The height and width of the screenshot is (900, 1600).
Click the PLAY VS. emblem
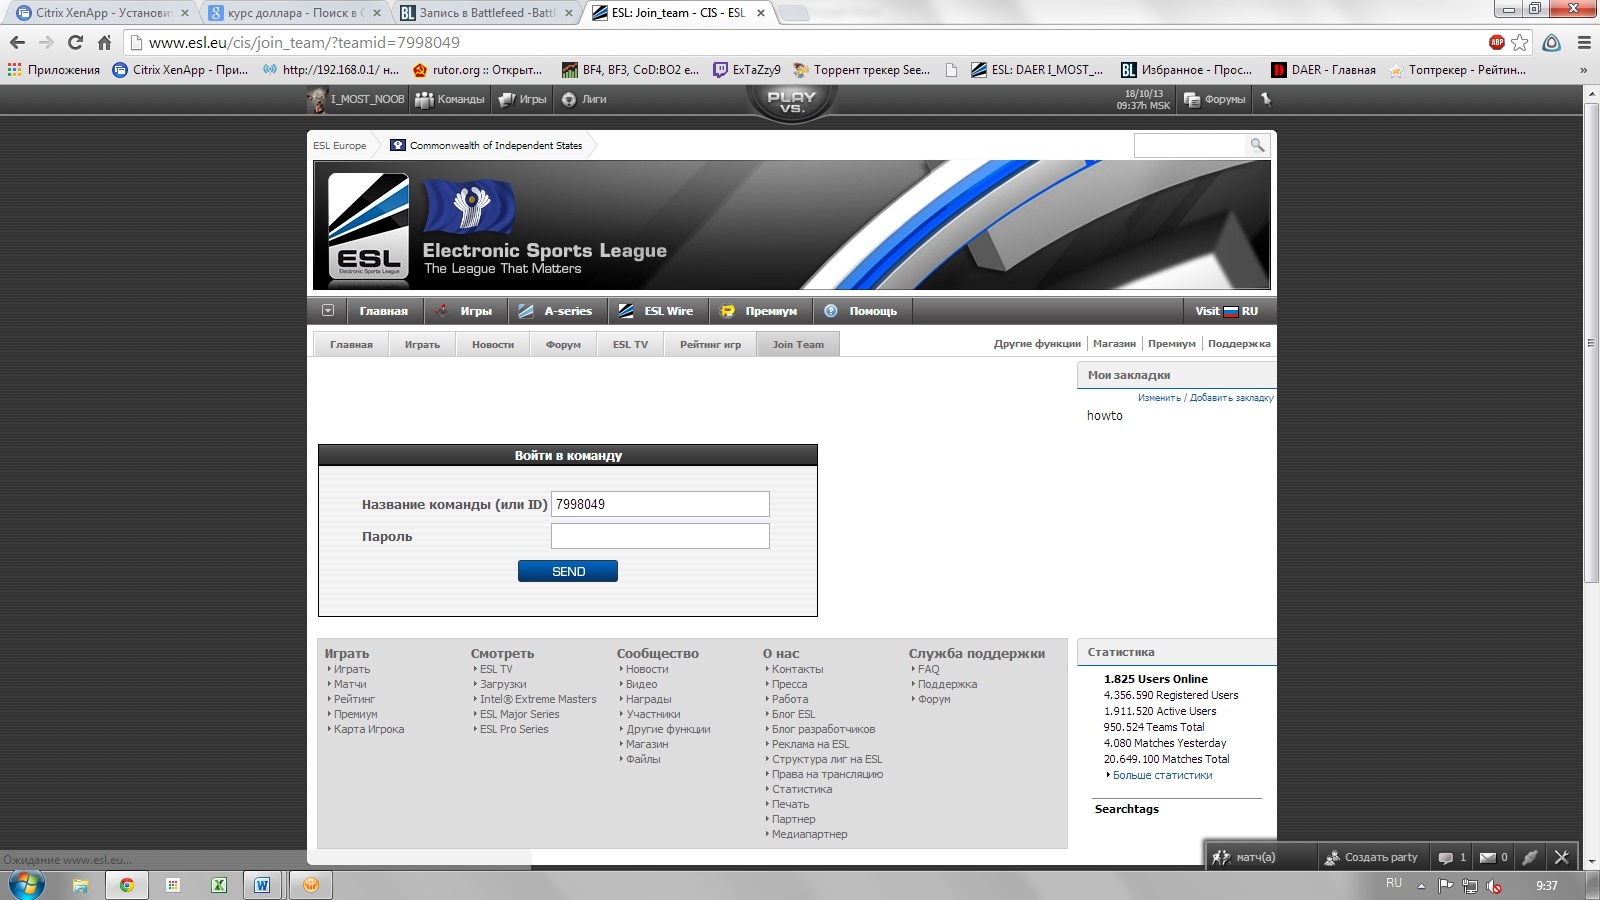[x=791, y=102]
